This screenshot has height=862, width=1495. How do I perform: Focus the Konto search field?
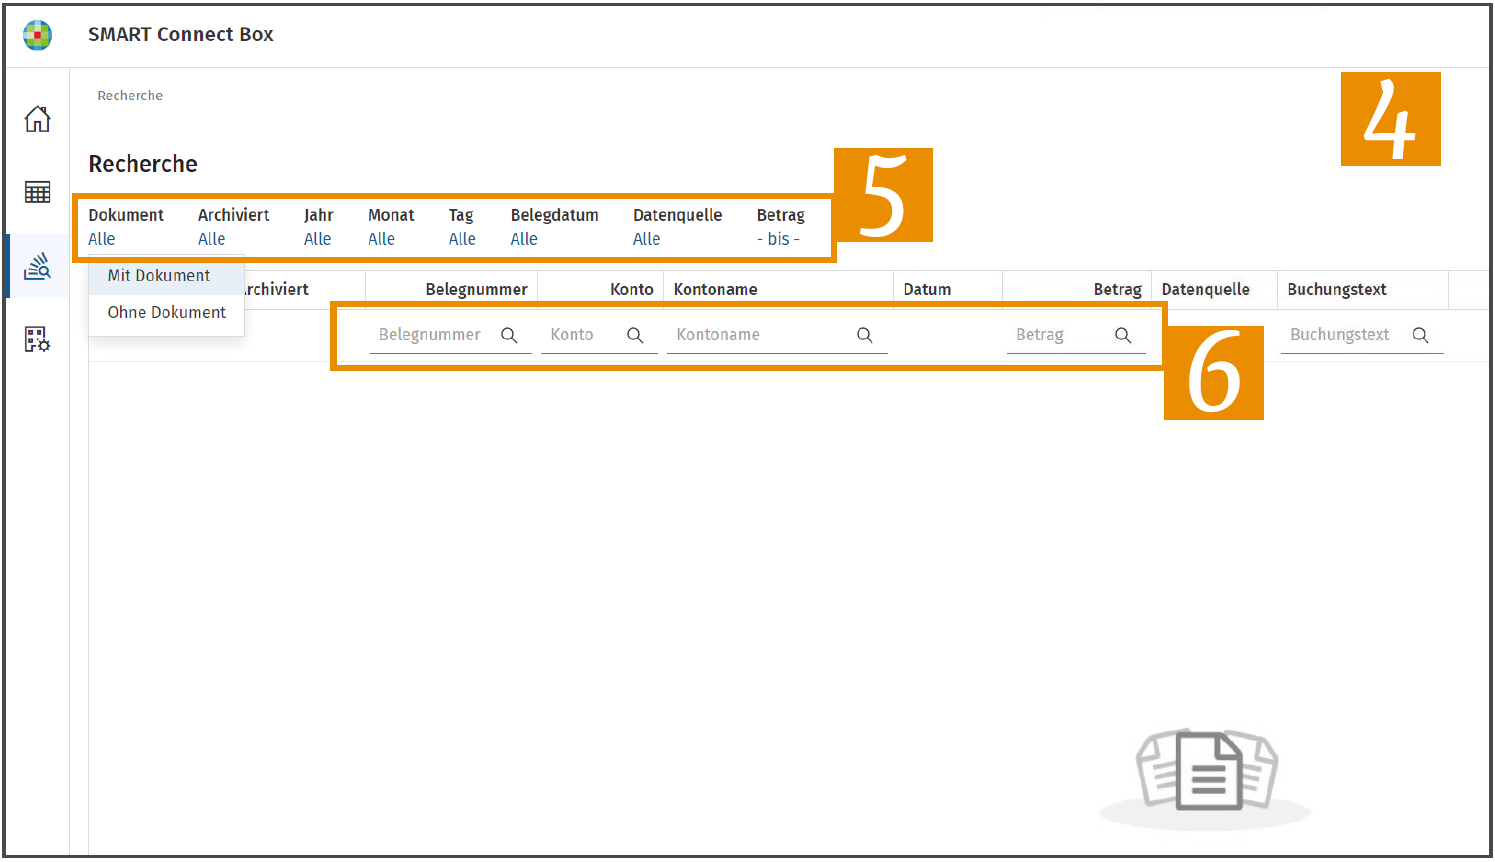[x=599, y=335]
